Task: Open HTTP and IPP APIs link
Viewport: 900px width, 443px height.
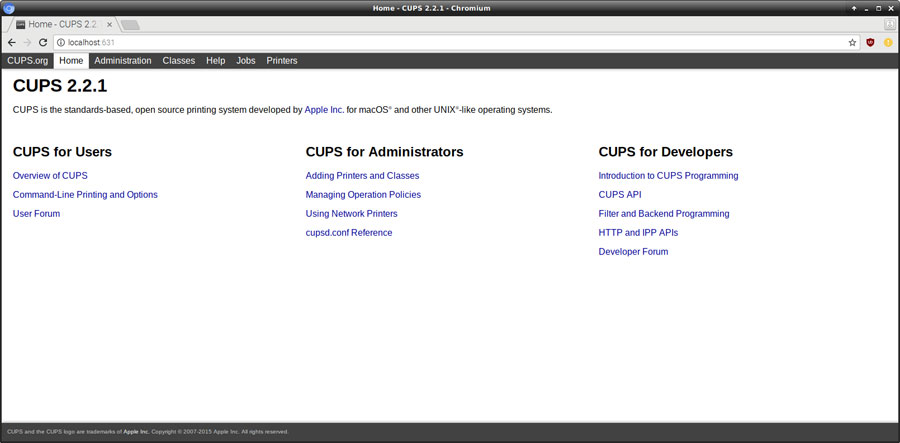Action: [638, 232]
